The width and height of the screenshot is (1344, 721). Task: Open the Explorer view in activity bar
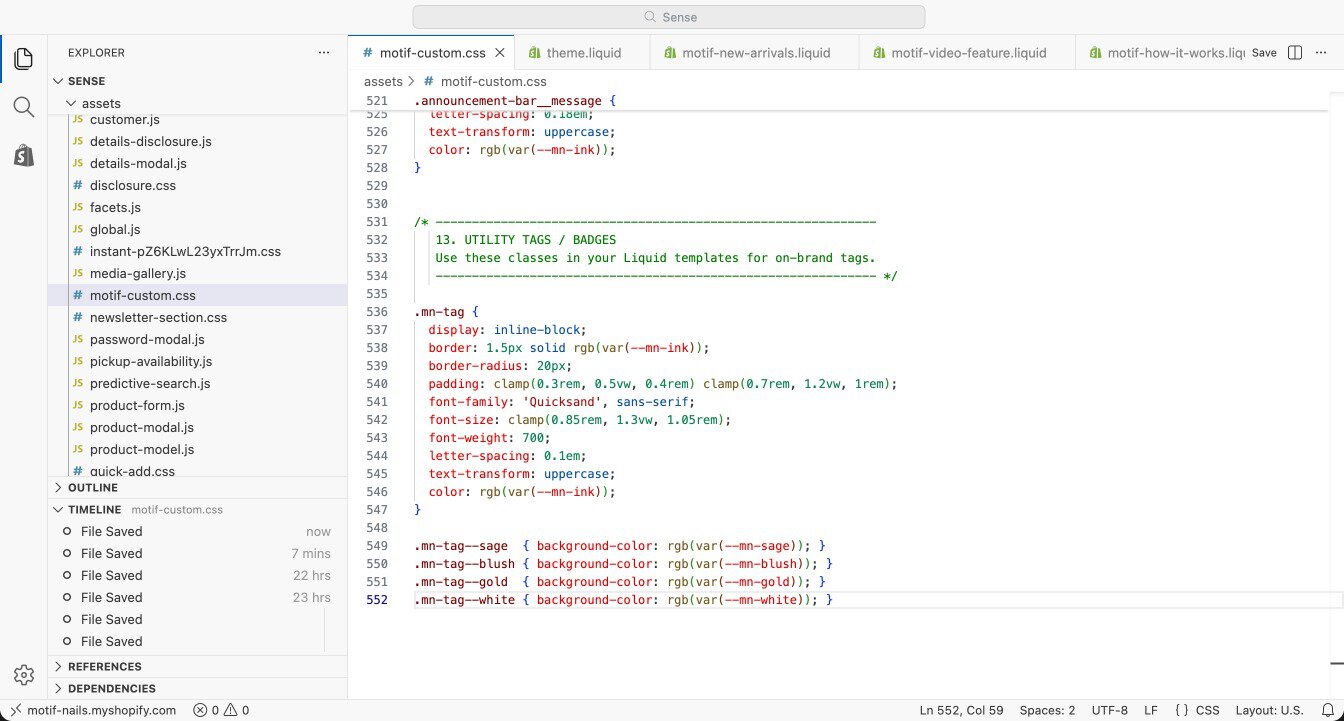(x=24, y=58)
